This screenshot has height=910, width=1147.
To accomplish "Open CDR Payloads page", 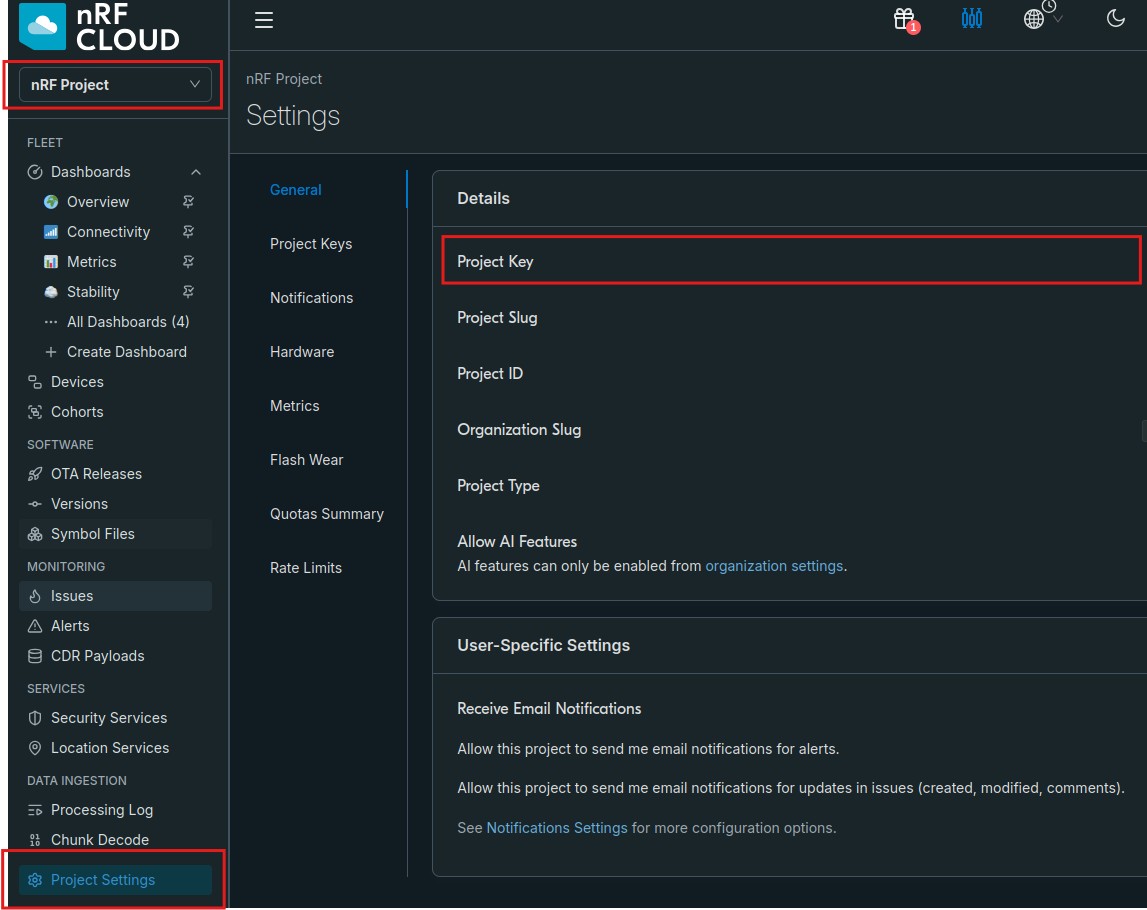I will 97,656.
